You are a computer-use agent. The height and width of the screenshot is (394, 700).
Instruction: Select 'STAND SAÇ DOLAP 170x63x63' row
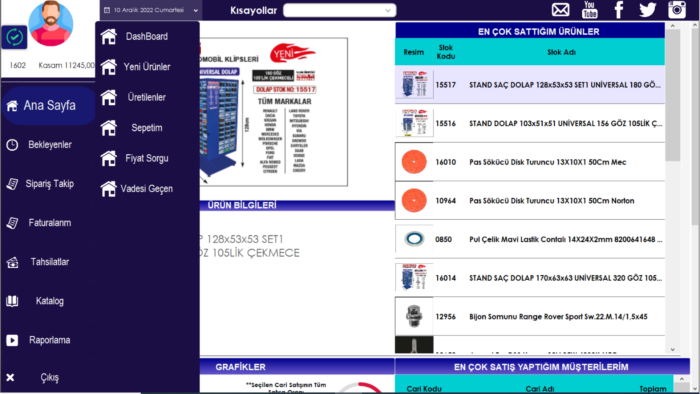click(530, 278)
